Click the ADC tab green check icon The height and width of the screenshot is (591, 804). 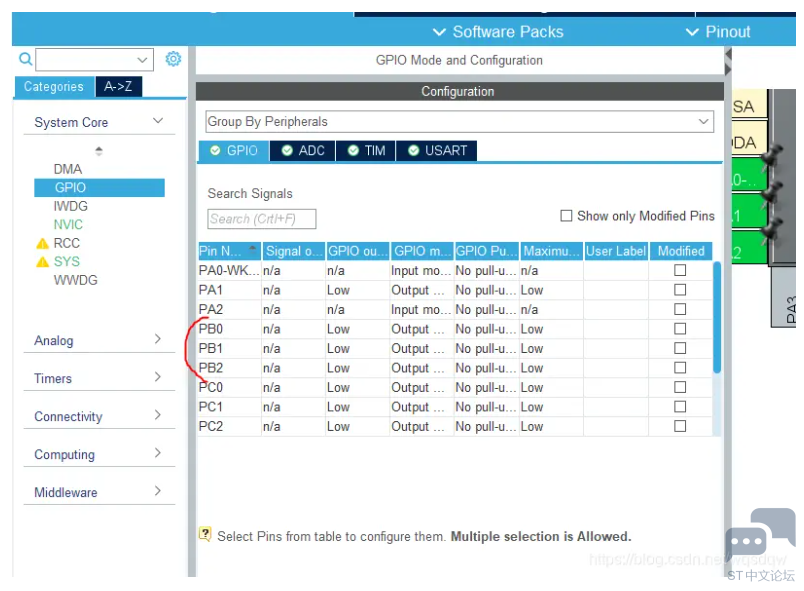[287, 151]
